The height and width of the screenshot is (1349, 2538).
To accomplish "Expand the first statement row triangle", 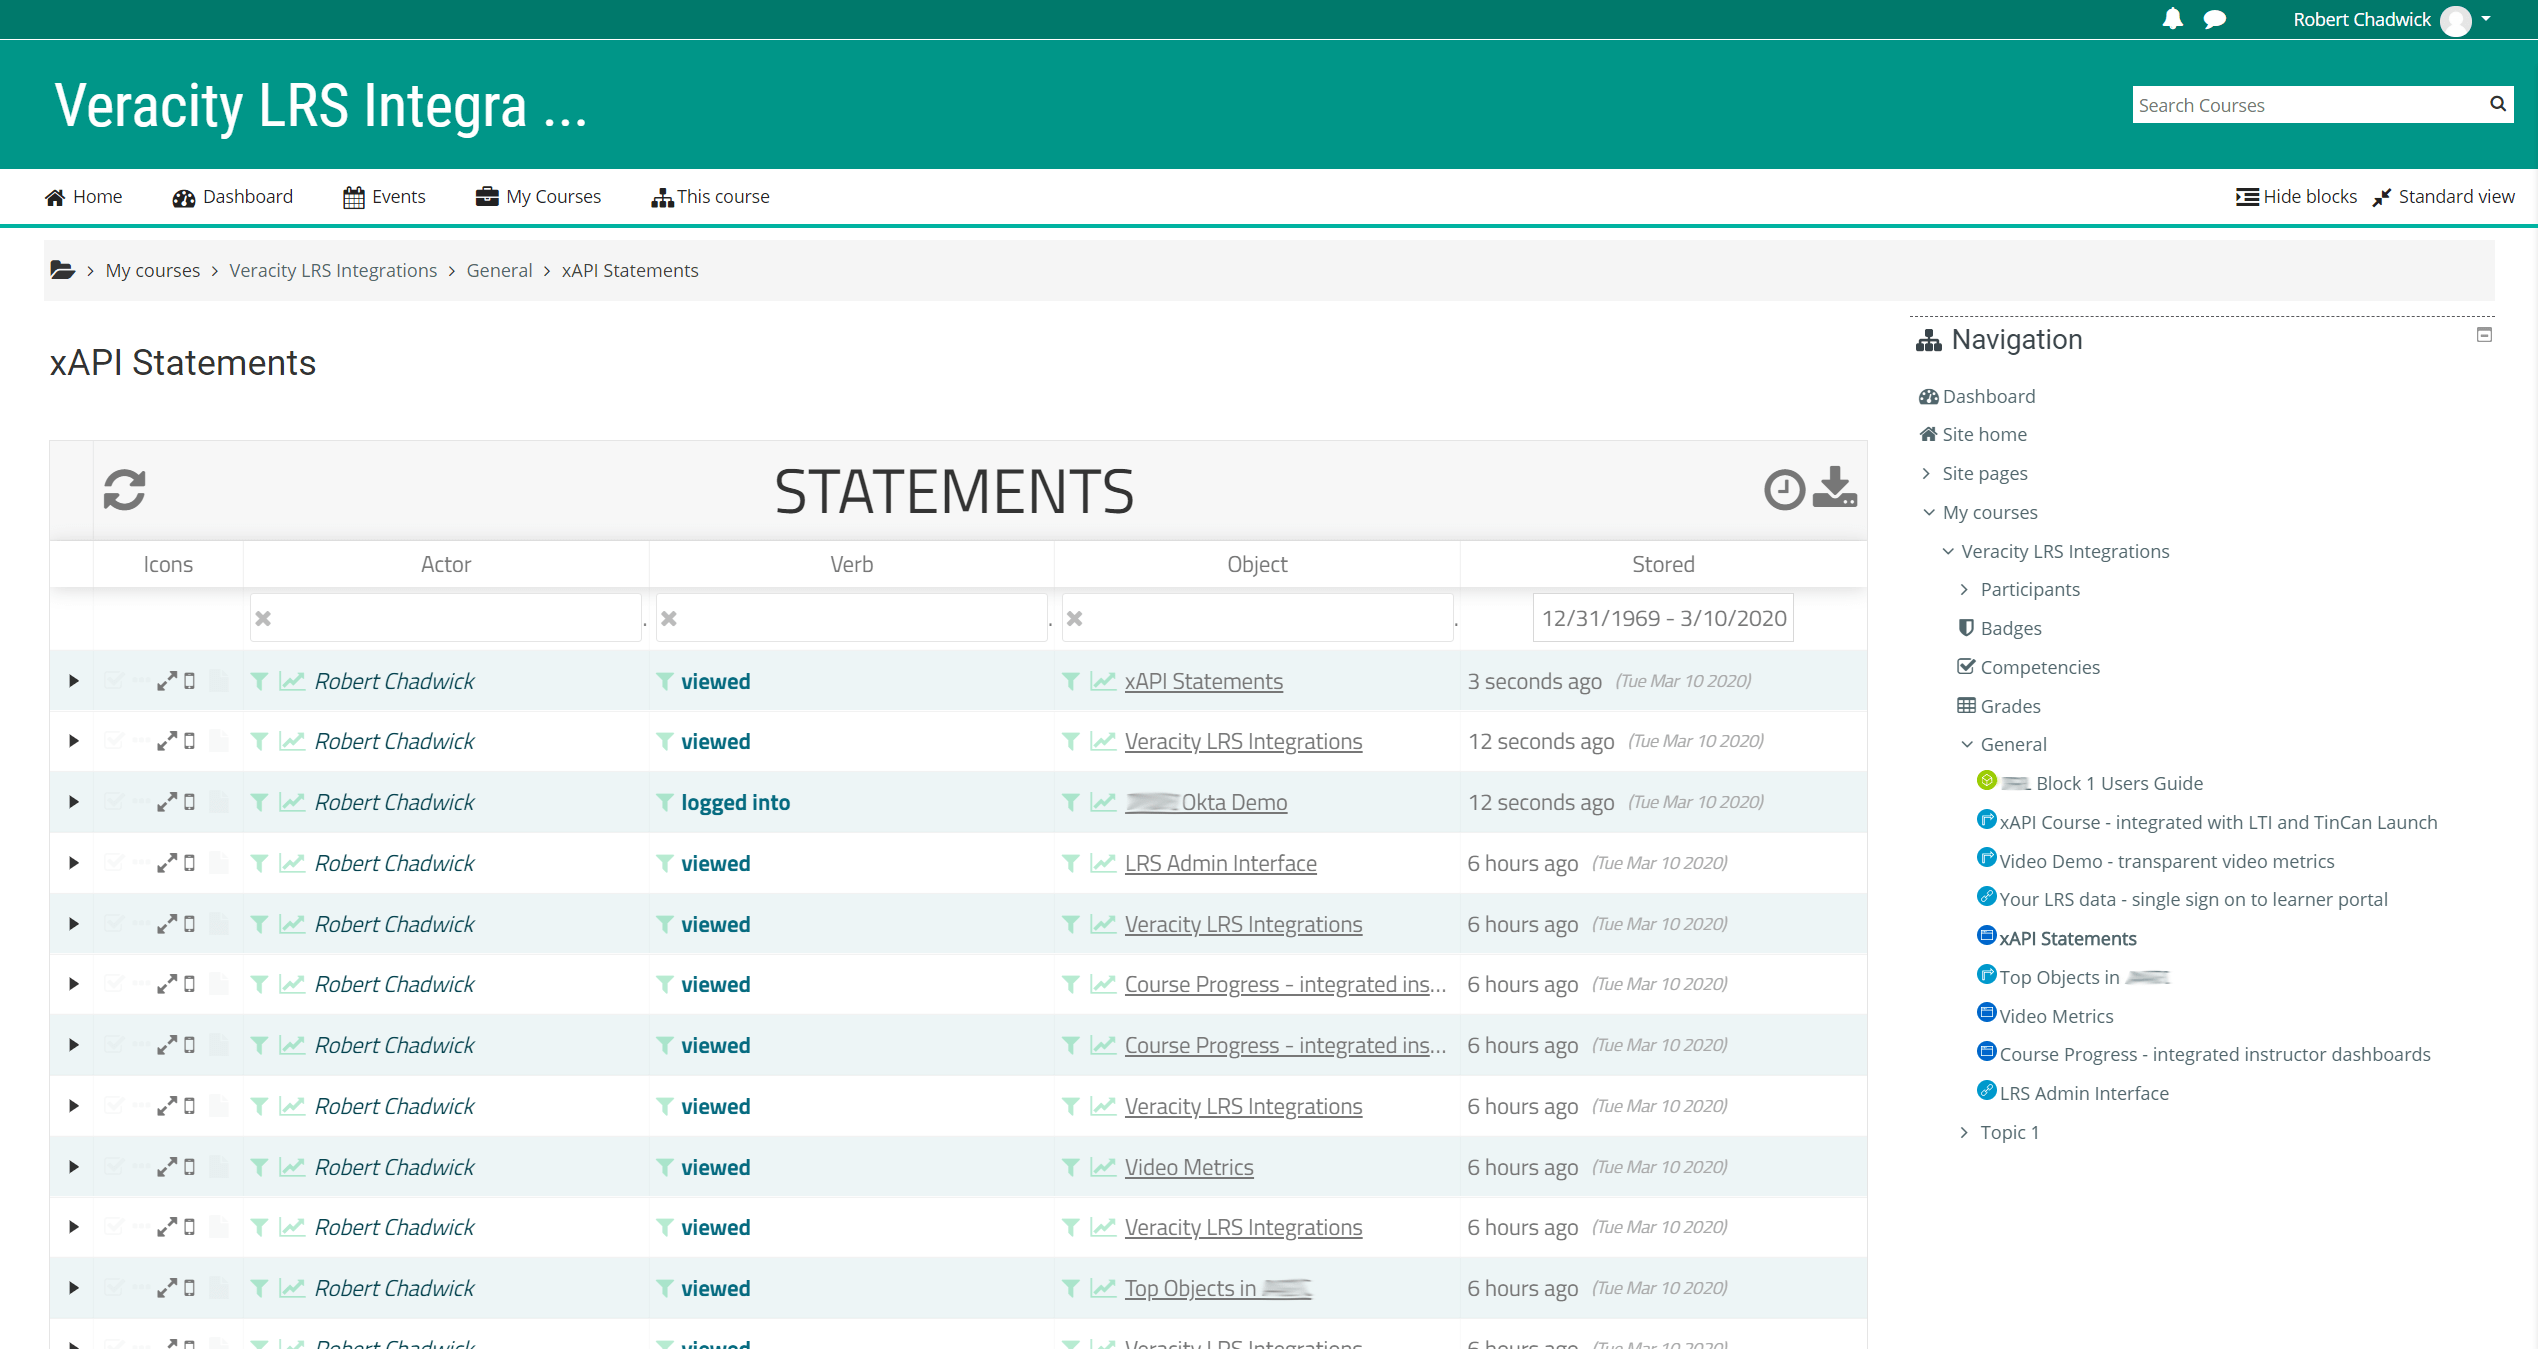I will coord(73,681).
